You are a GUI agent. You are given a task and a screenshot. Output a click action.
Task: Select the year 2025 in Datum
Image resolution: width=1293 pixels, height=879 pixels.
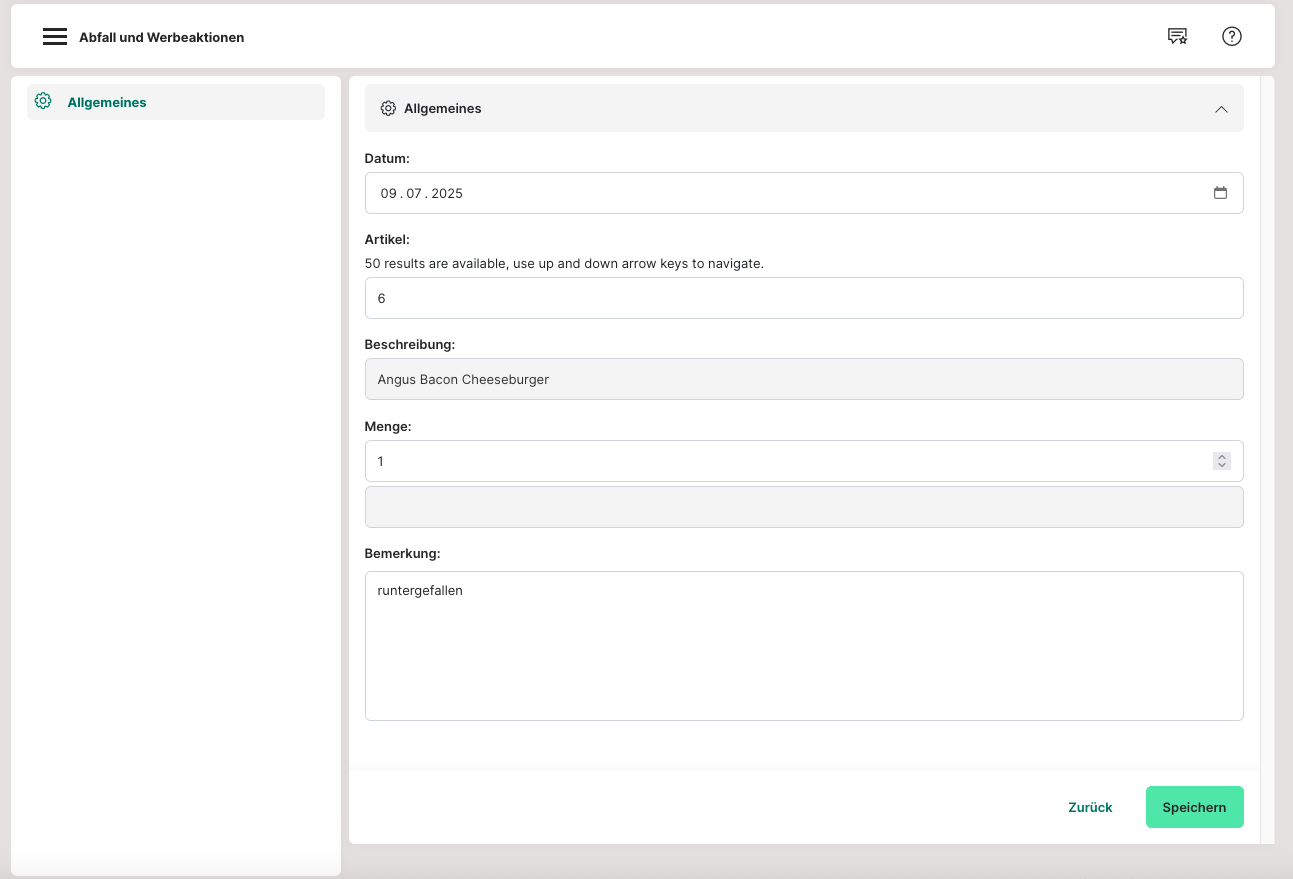click(x=447, y=193)
